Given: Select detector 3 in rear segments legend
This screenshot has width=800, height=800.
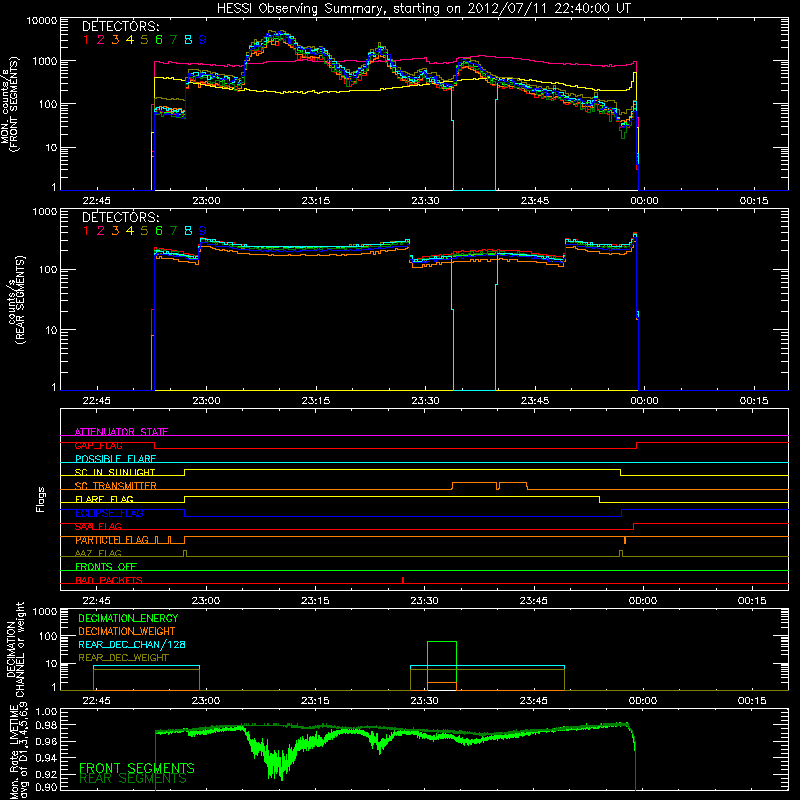Looking at the screenshot, I should [115, 231].
